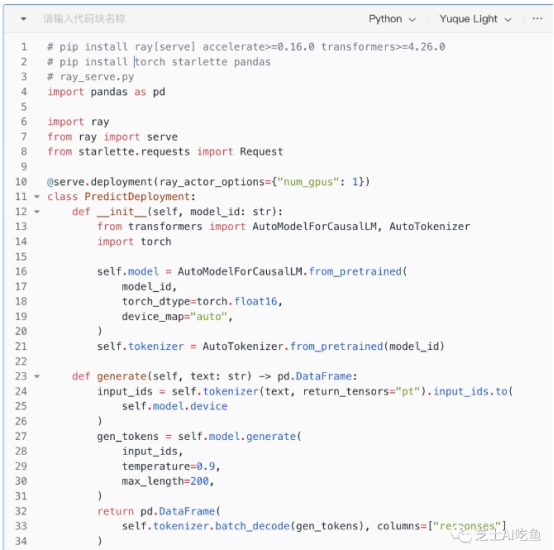The width and height of the screenshot is (554, 550).
Task: Collapse the __init__ method fold arrow
Action: click(x=37, y=212)
